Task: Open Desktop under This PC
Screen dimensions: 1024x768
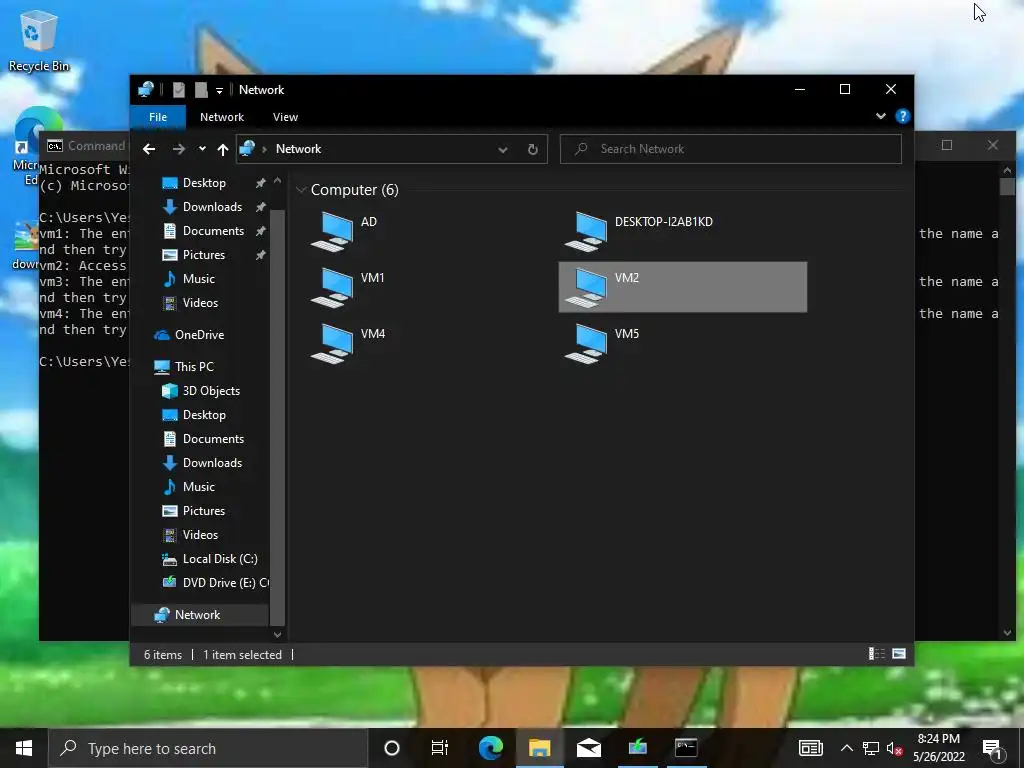Action: pyautogui.click(x=204, y=415)
